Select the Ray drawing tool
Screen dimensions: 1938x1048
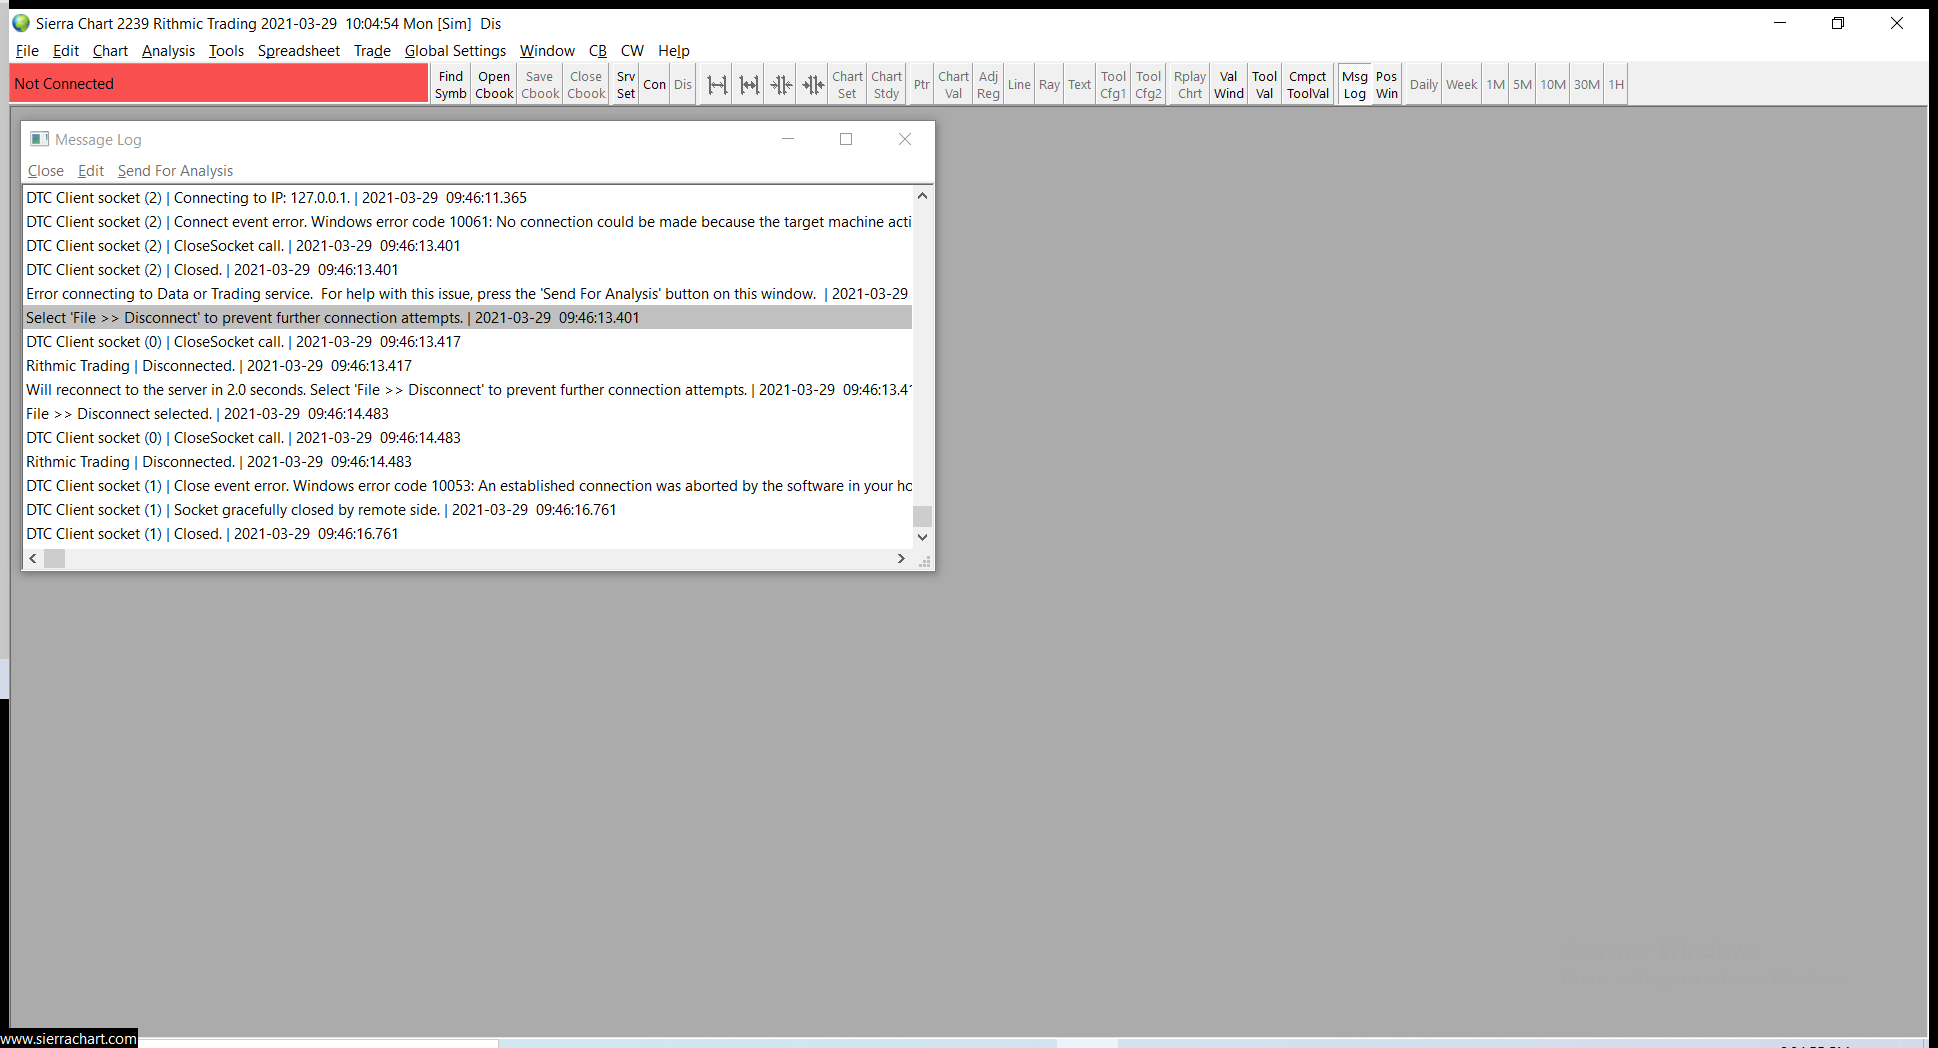coord(1049,85)
